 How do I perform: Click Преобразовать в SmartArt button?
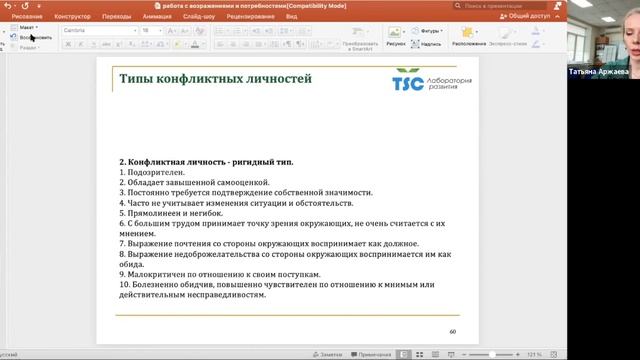[360, 38]
